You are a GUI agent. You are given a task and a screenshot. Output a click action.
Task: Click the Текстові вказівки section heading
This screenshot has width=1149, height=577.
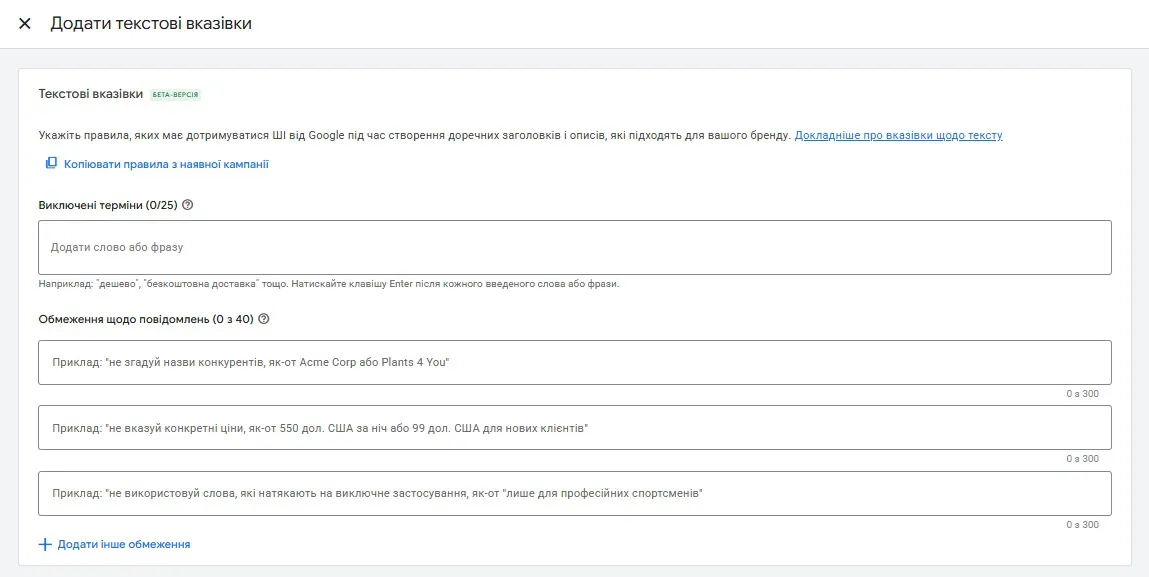91,95
